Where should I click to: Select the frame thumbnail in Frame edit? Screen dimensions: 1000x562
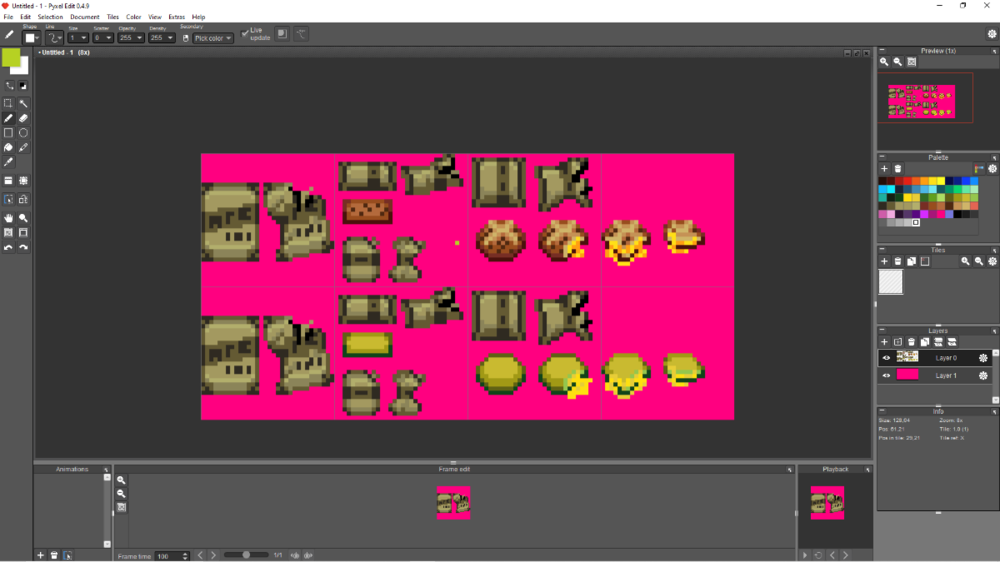[x=453, y=503]
